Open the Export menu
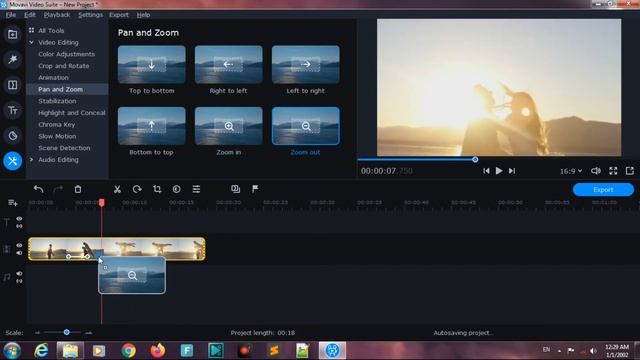The height and width of the screenshot is (360, 640). pos(119,15)
